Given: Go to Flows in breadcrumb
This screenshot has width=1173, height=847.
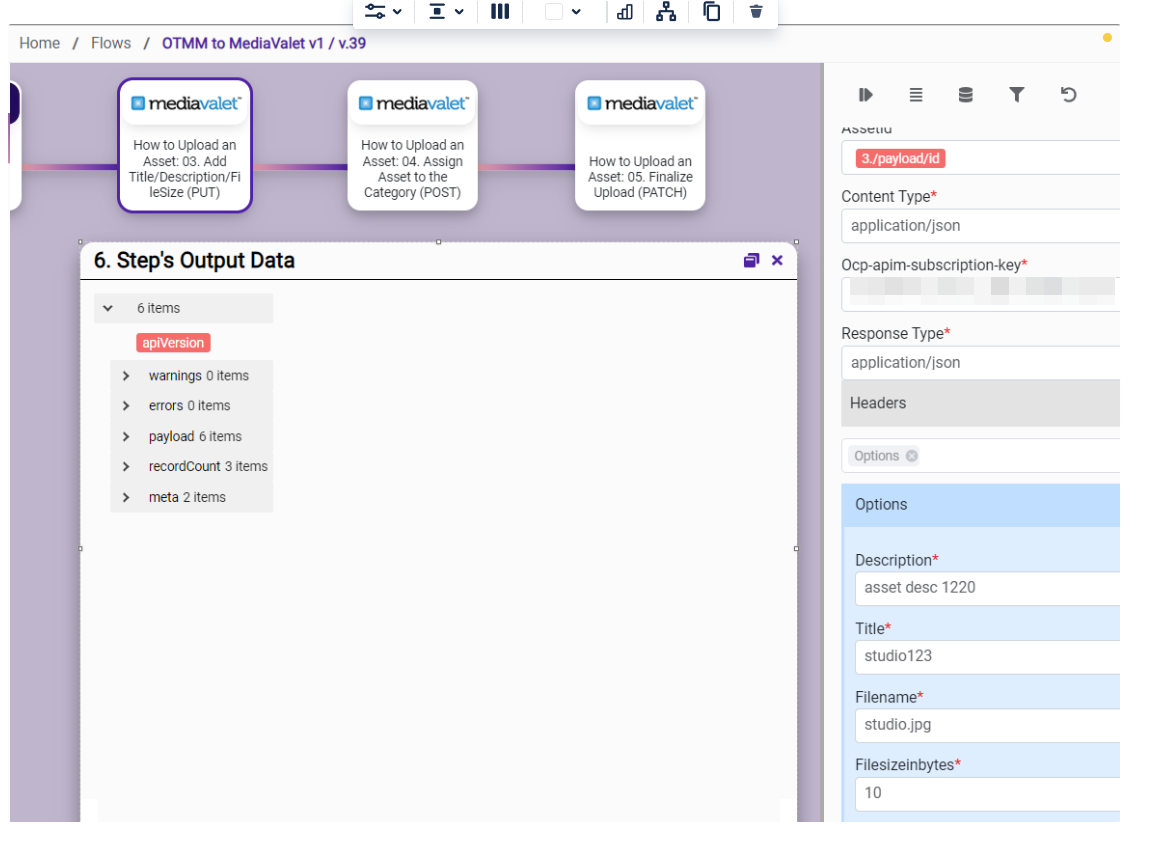Looking at the screenshot, I should click(x=111, y=43).
